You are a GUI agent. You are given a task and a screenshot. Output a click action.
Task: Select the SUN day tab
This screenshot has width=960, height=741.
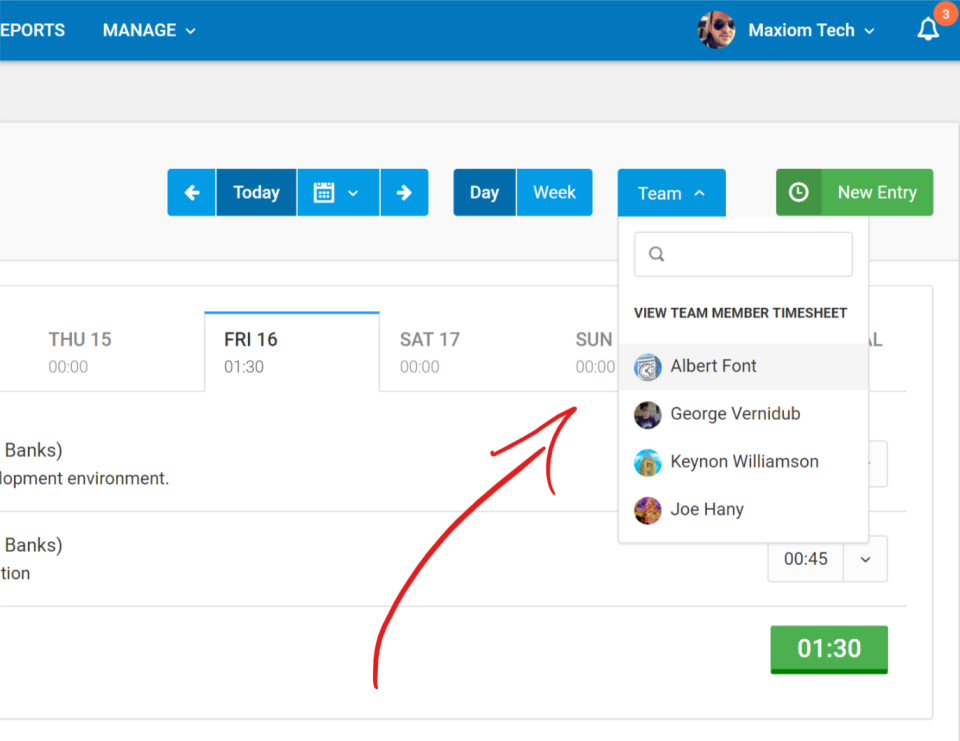[x=594, y=352]
